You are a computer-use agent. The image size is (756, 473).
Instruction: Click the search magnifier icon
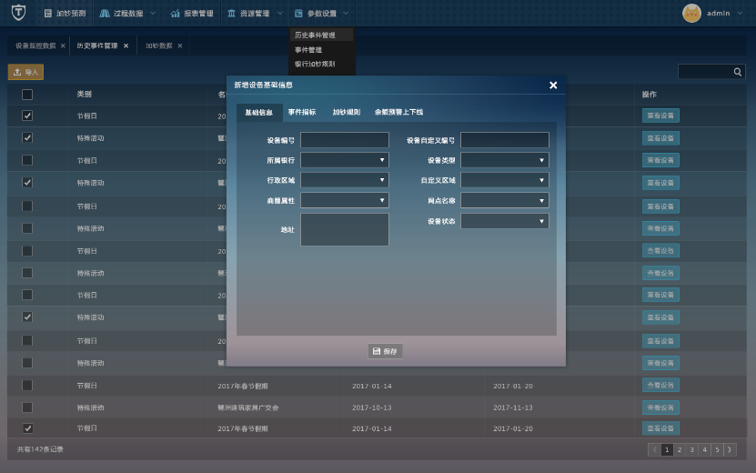pyautogui.click(x=738, y=72)
